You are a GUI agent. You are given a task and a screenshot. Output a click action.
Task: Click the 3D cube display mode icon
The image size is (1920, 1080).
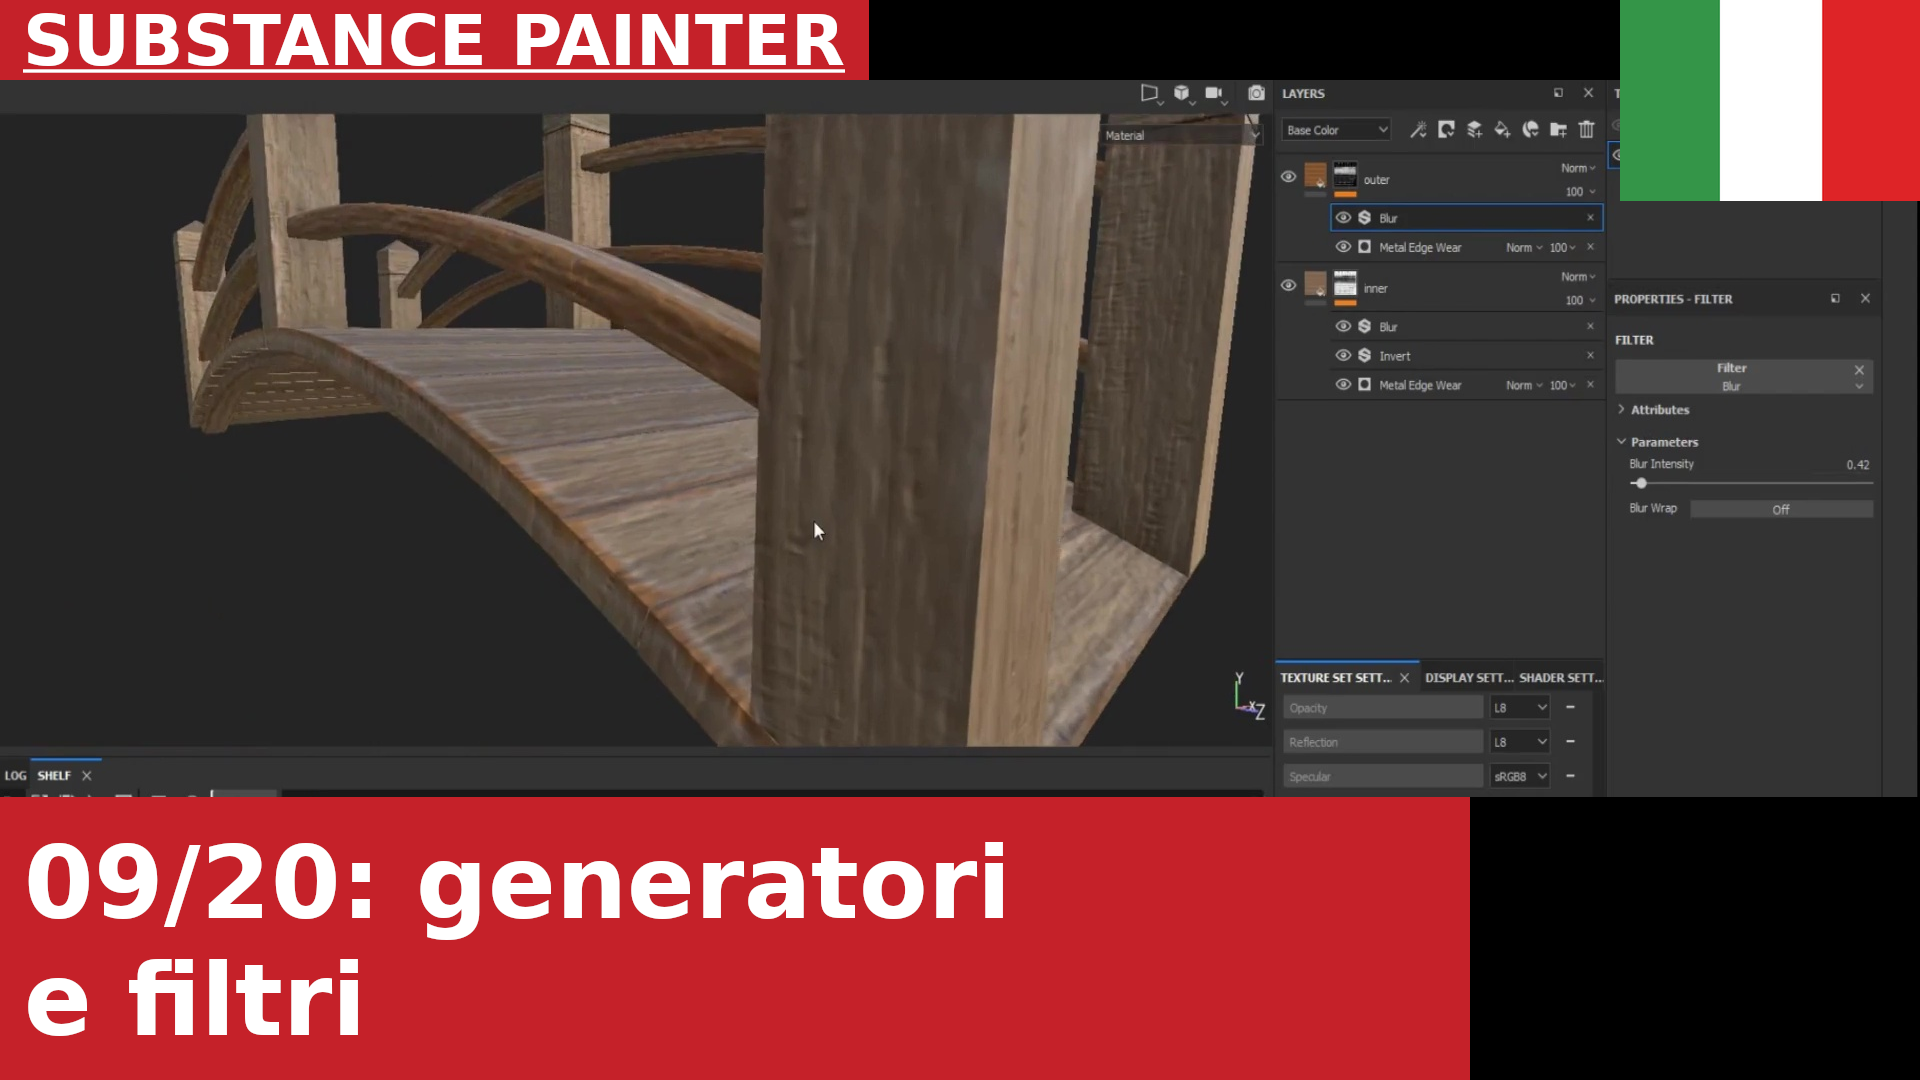tap(1183, 94)
